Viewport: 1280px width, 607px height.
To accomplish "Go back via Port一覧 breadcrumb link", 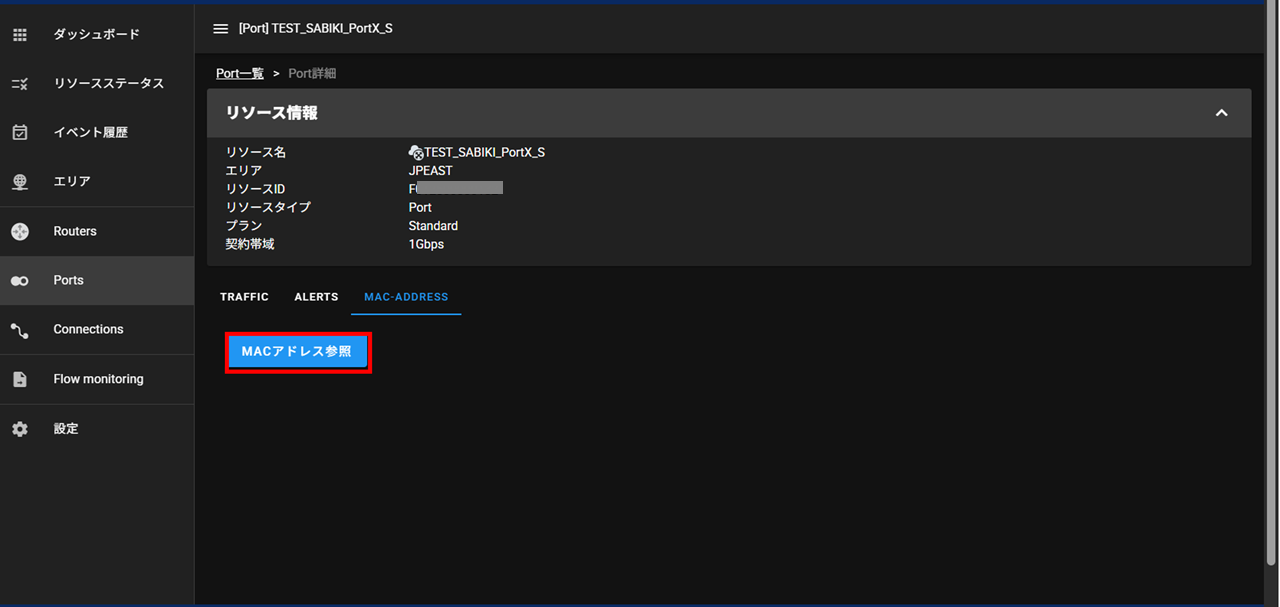I will [240, 74].
